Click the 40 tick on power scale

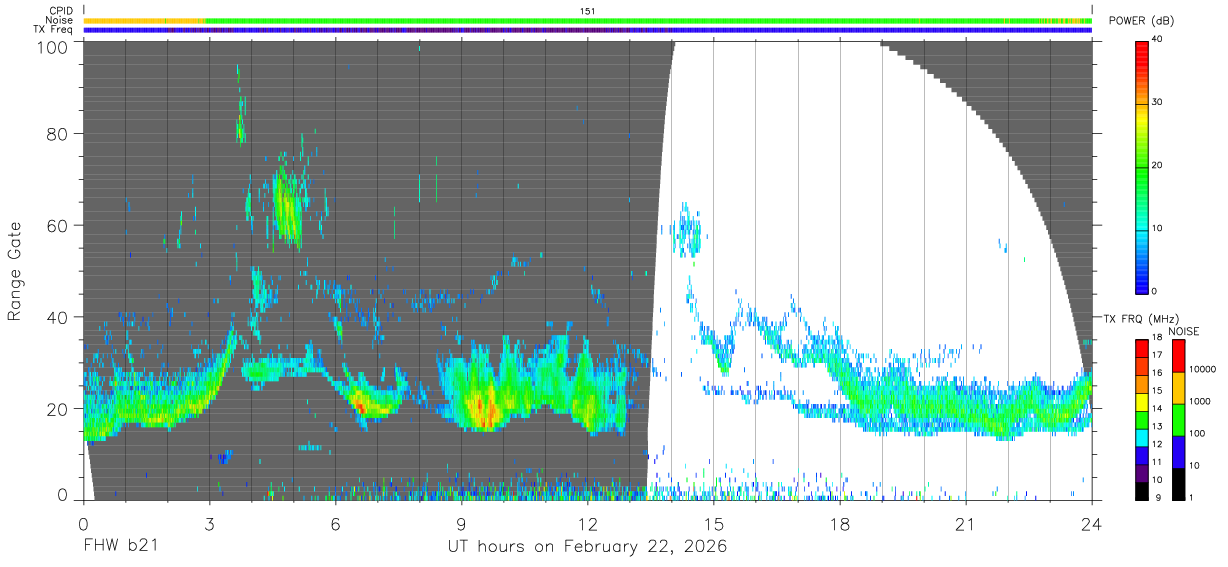1158,39
